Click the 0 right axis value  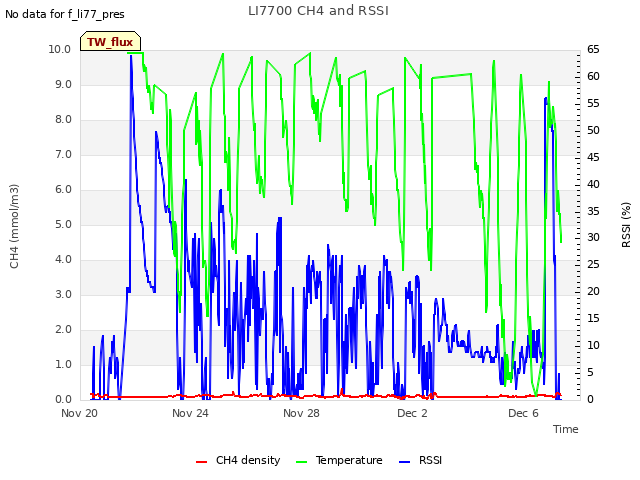click(590, 399)
